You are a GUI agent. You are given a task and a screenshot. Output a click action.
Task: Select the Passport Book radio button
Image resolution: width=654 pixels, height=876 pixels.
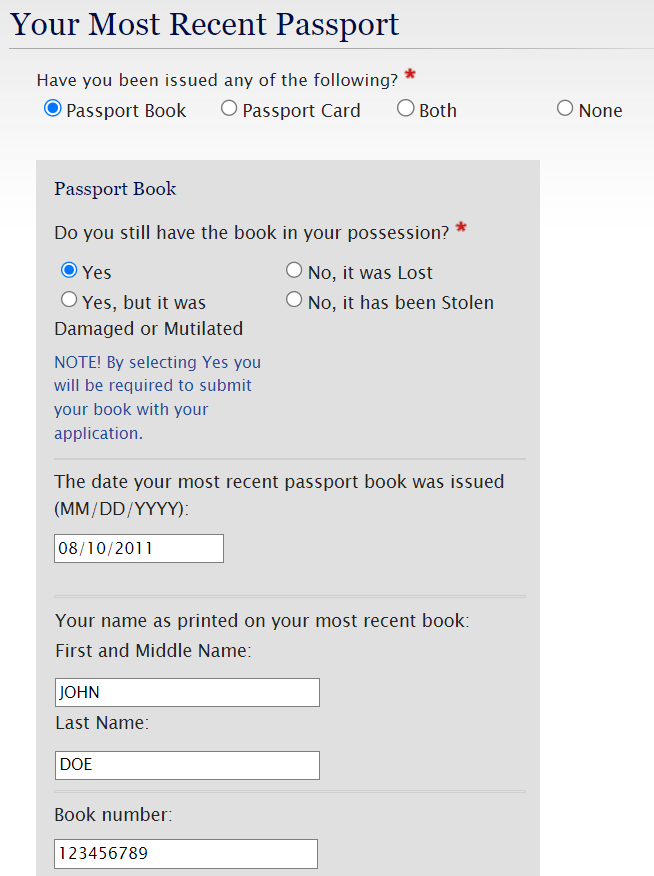53,109
